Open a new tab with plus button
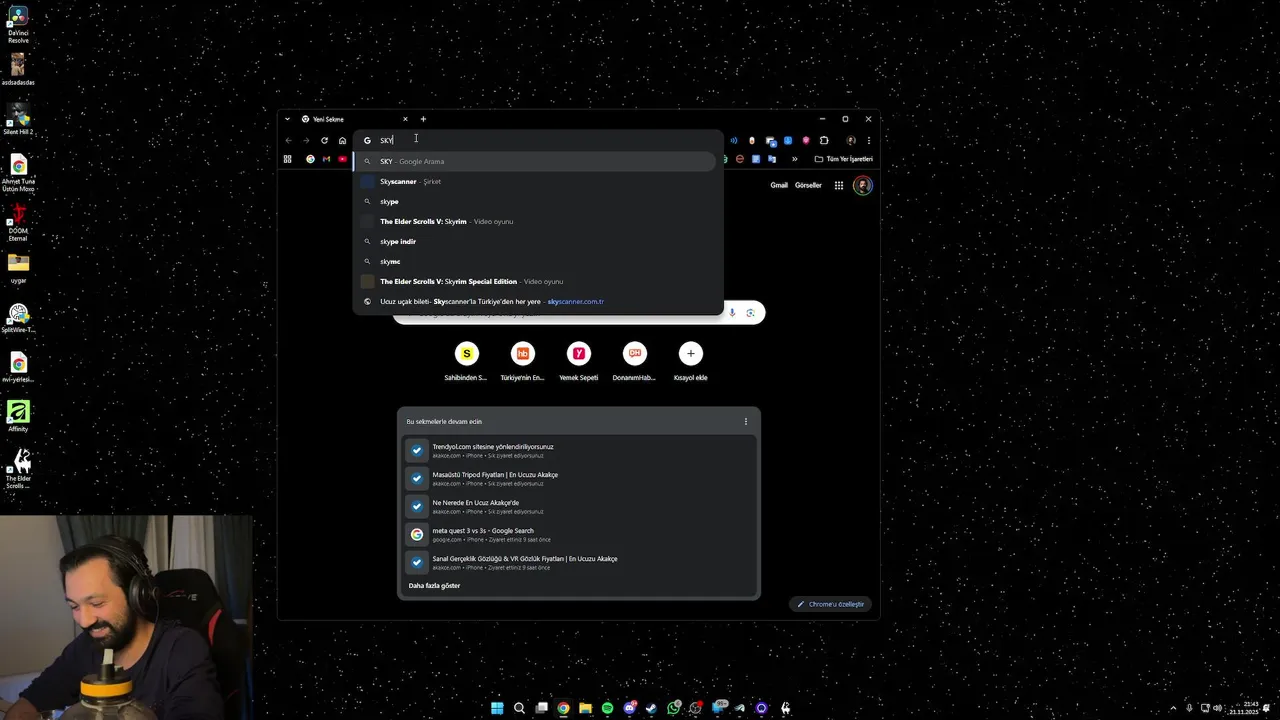Viewport: 1280px width, 720px height. pyautogui.click(x=423, y=119)
